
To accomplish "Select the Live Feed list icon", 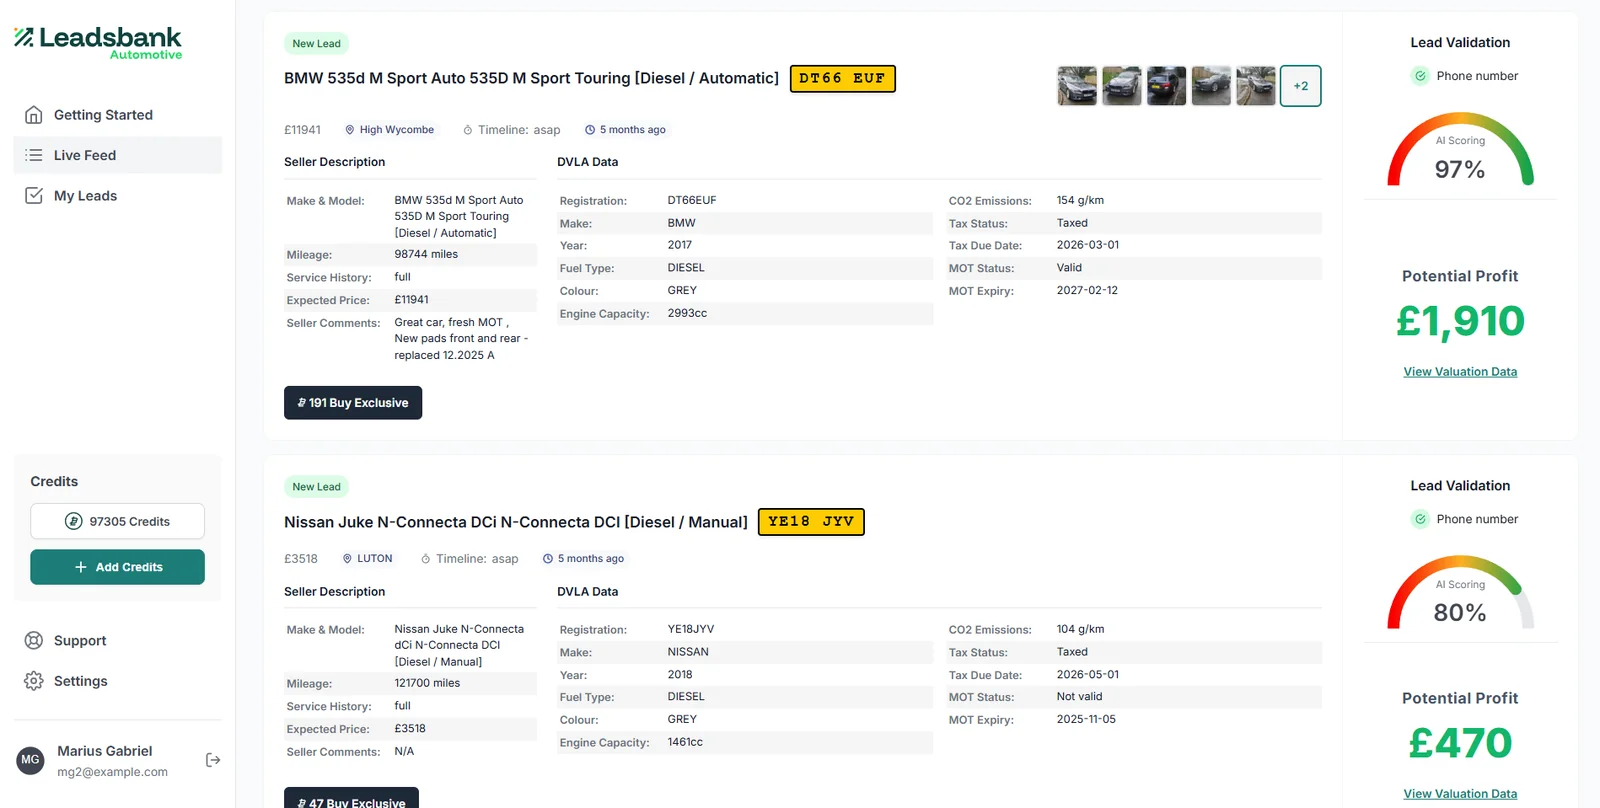I will point(34,155).
